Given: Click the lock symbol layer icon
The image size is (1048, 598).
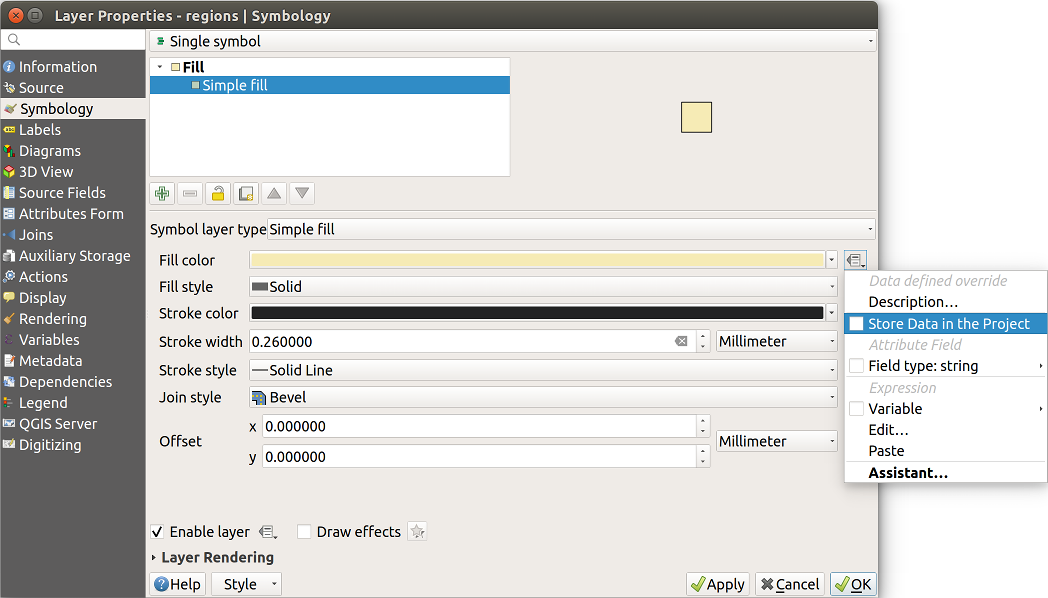Looking at the screenshot, I should pyautogui.click(x=218, y=193).
